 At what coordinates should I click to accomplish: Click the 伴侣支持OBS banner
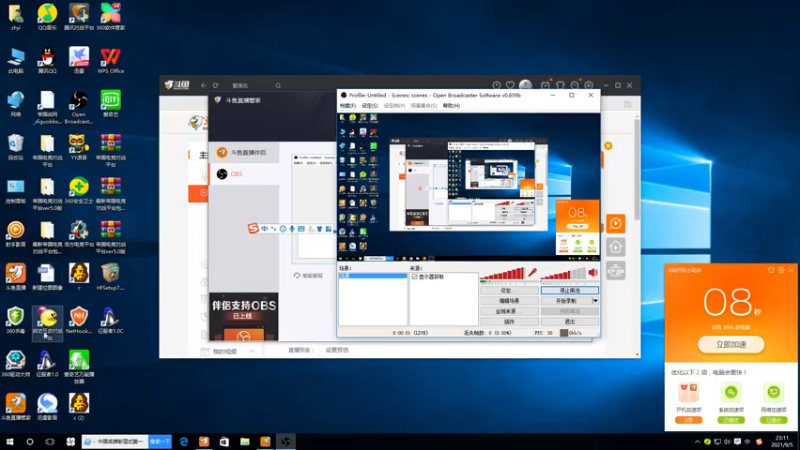click(244, 316)
